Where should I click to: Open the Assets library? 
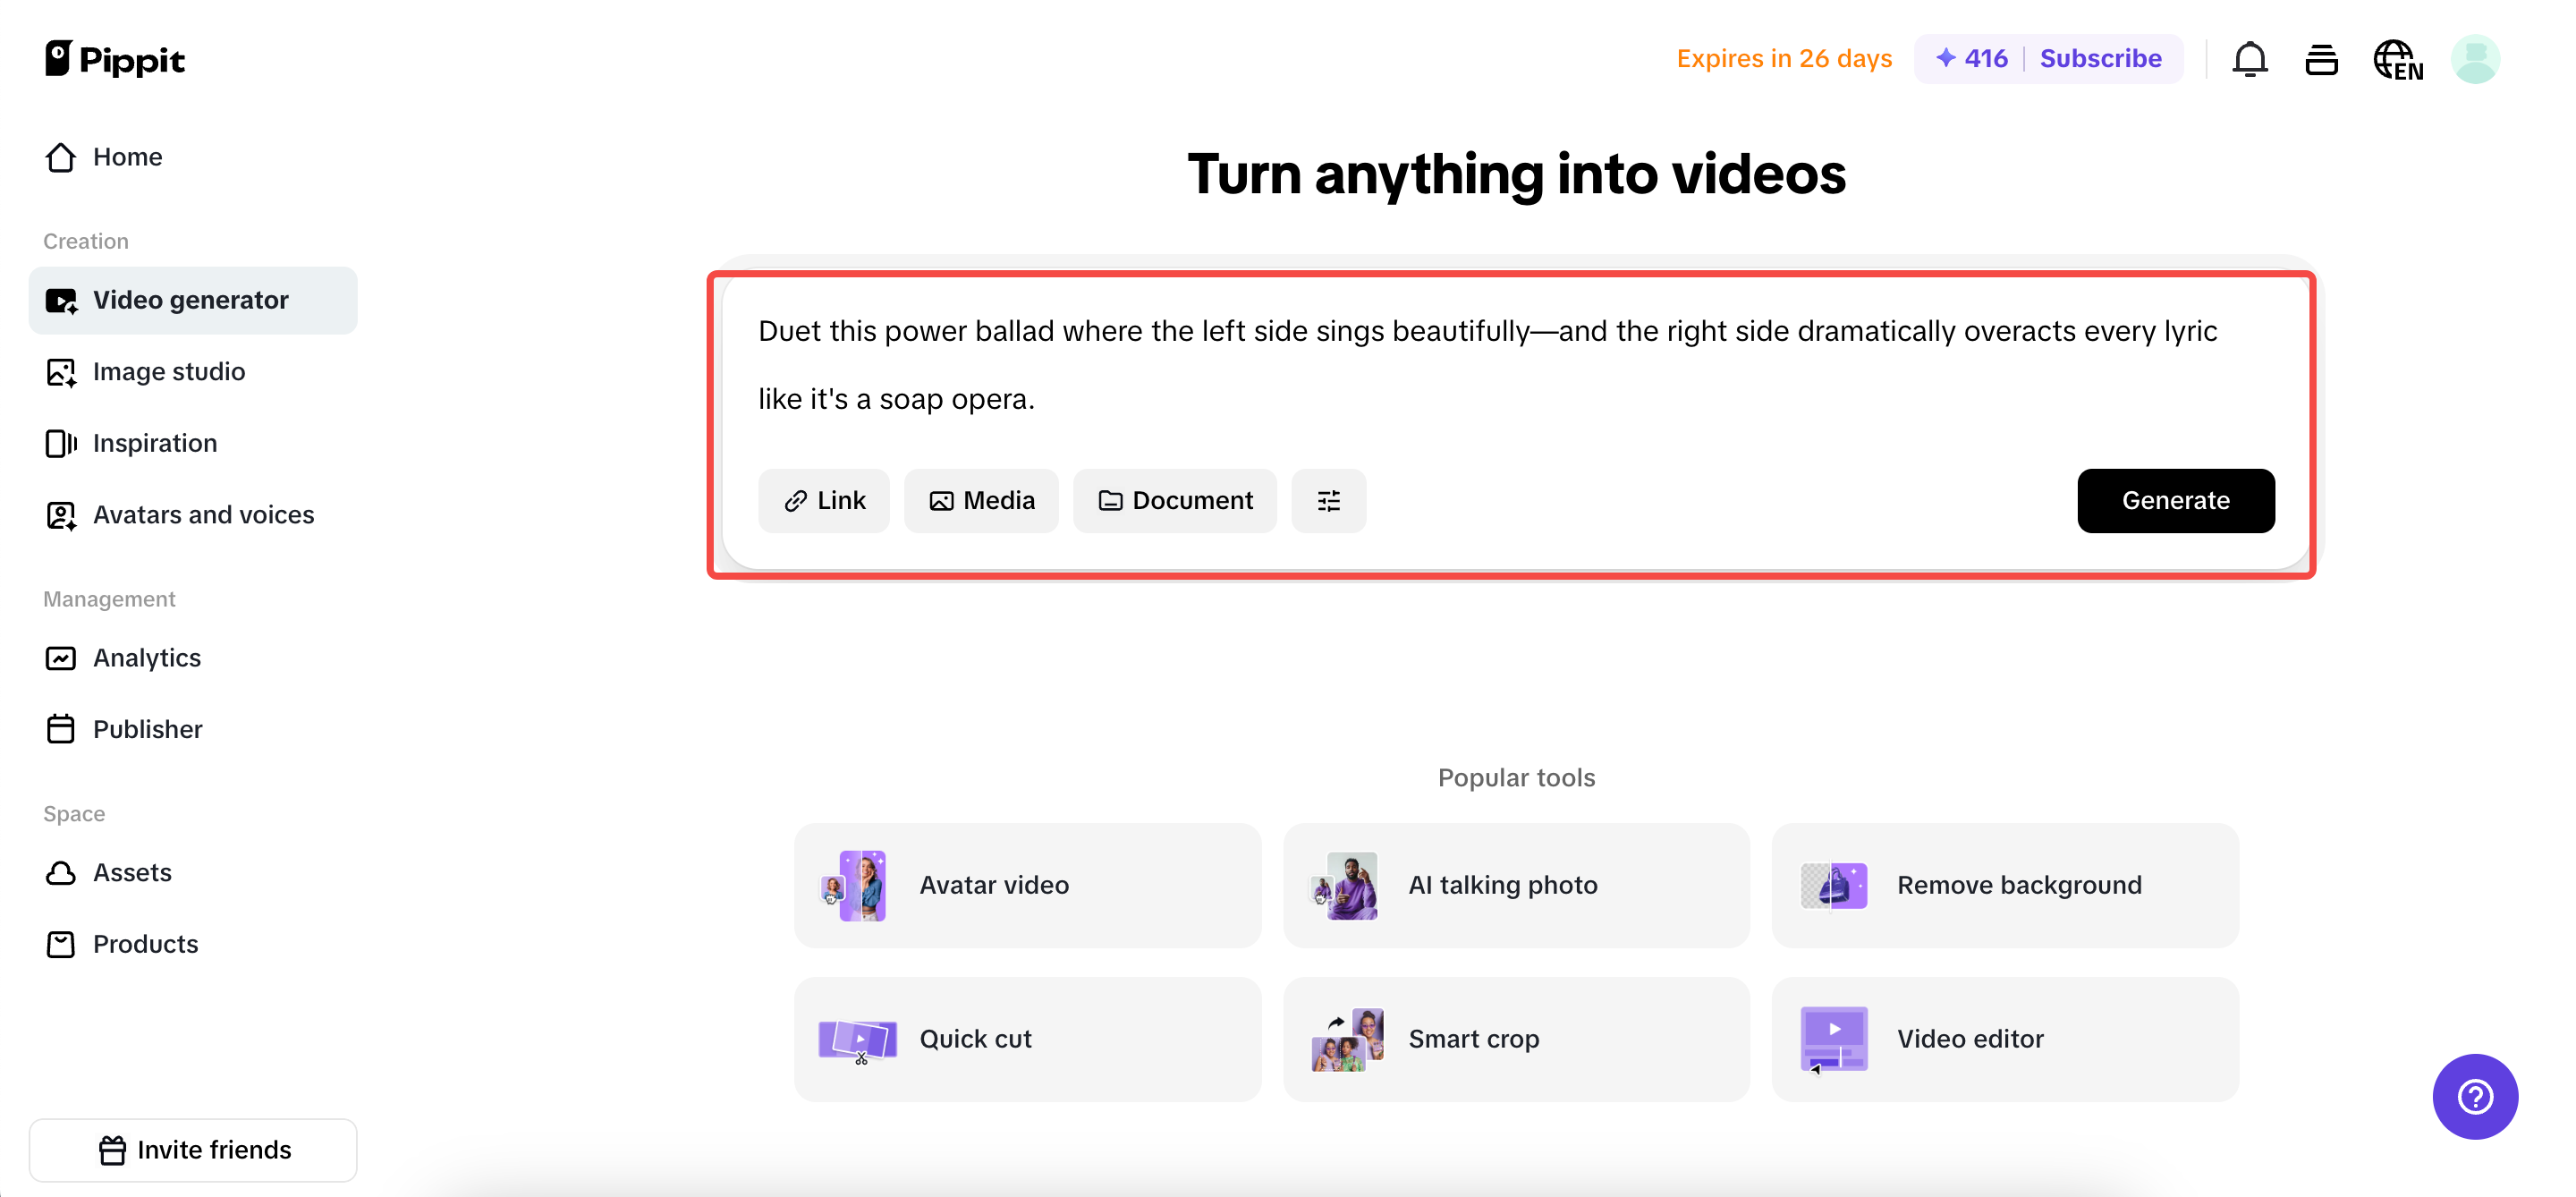(132, 872)
